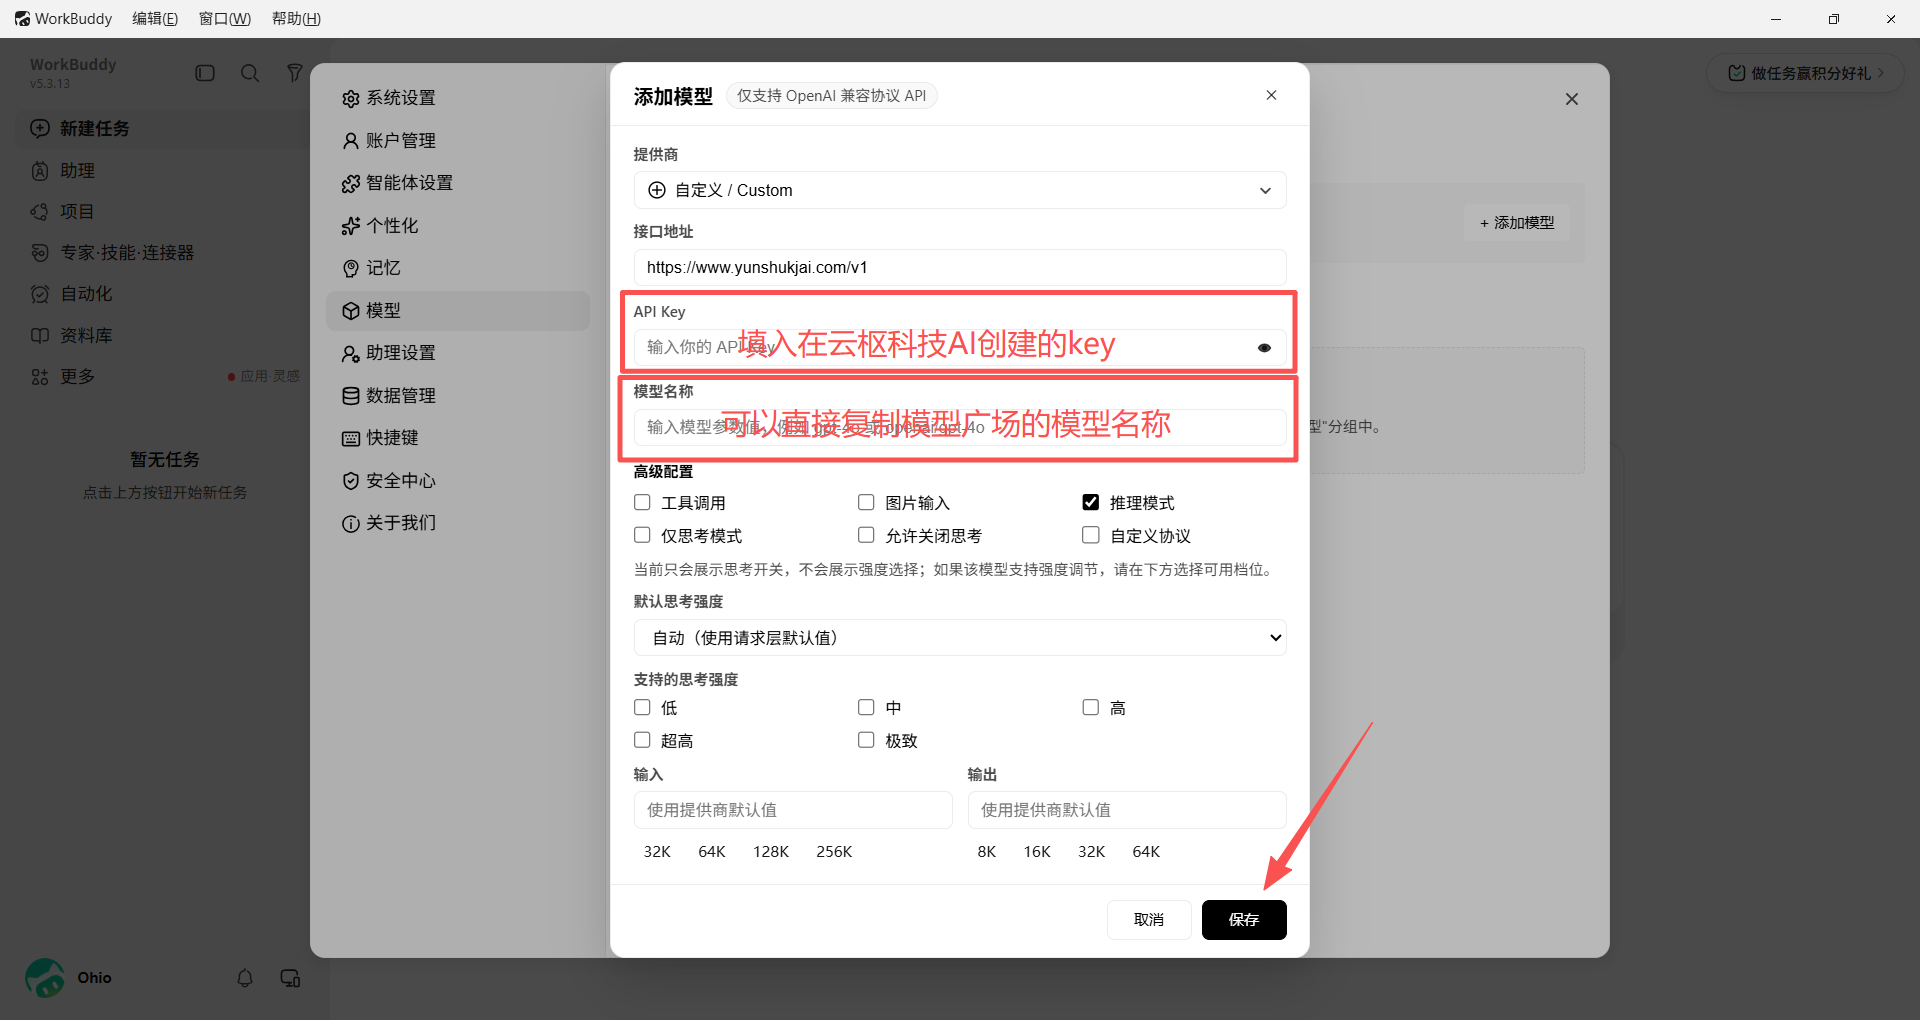Click the 添加模型 button in settings

(x=1517, y=223)
